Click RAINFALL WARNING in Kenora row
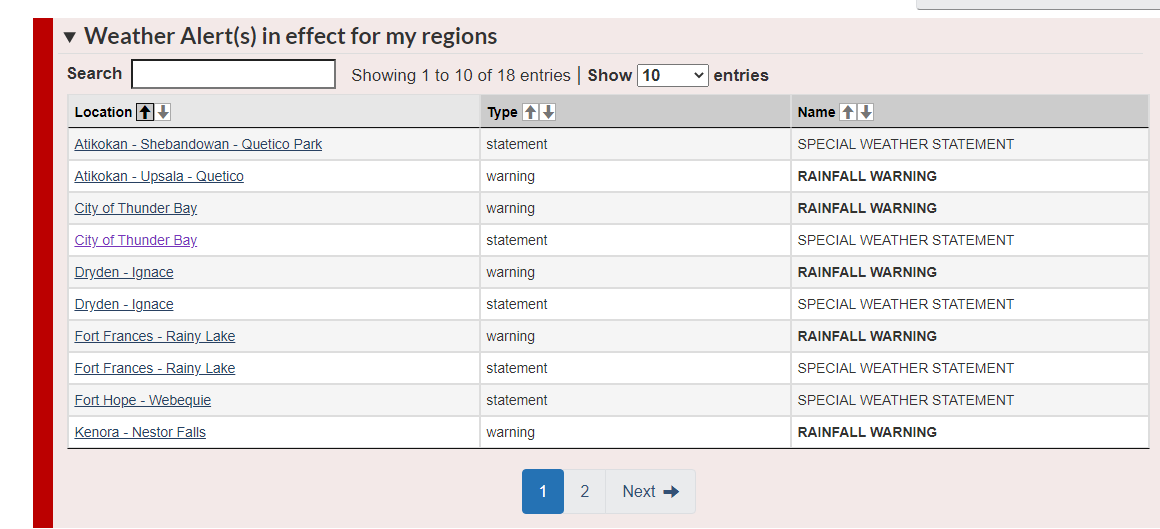1160x529 pixels. (x=867, y=432)
